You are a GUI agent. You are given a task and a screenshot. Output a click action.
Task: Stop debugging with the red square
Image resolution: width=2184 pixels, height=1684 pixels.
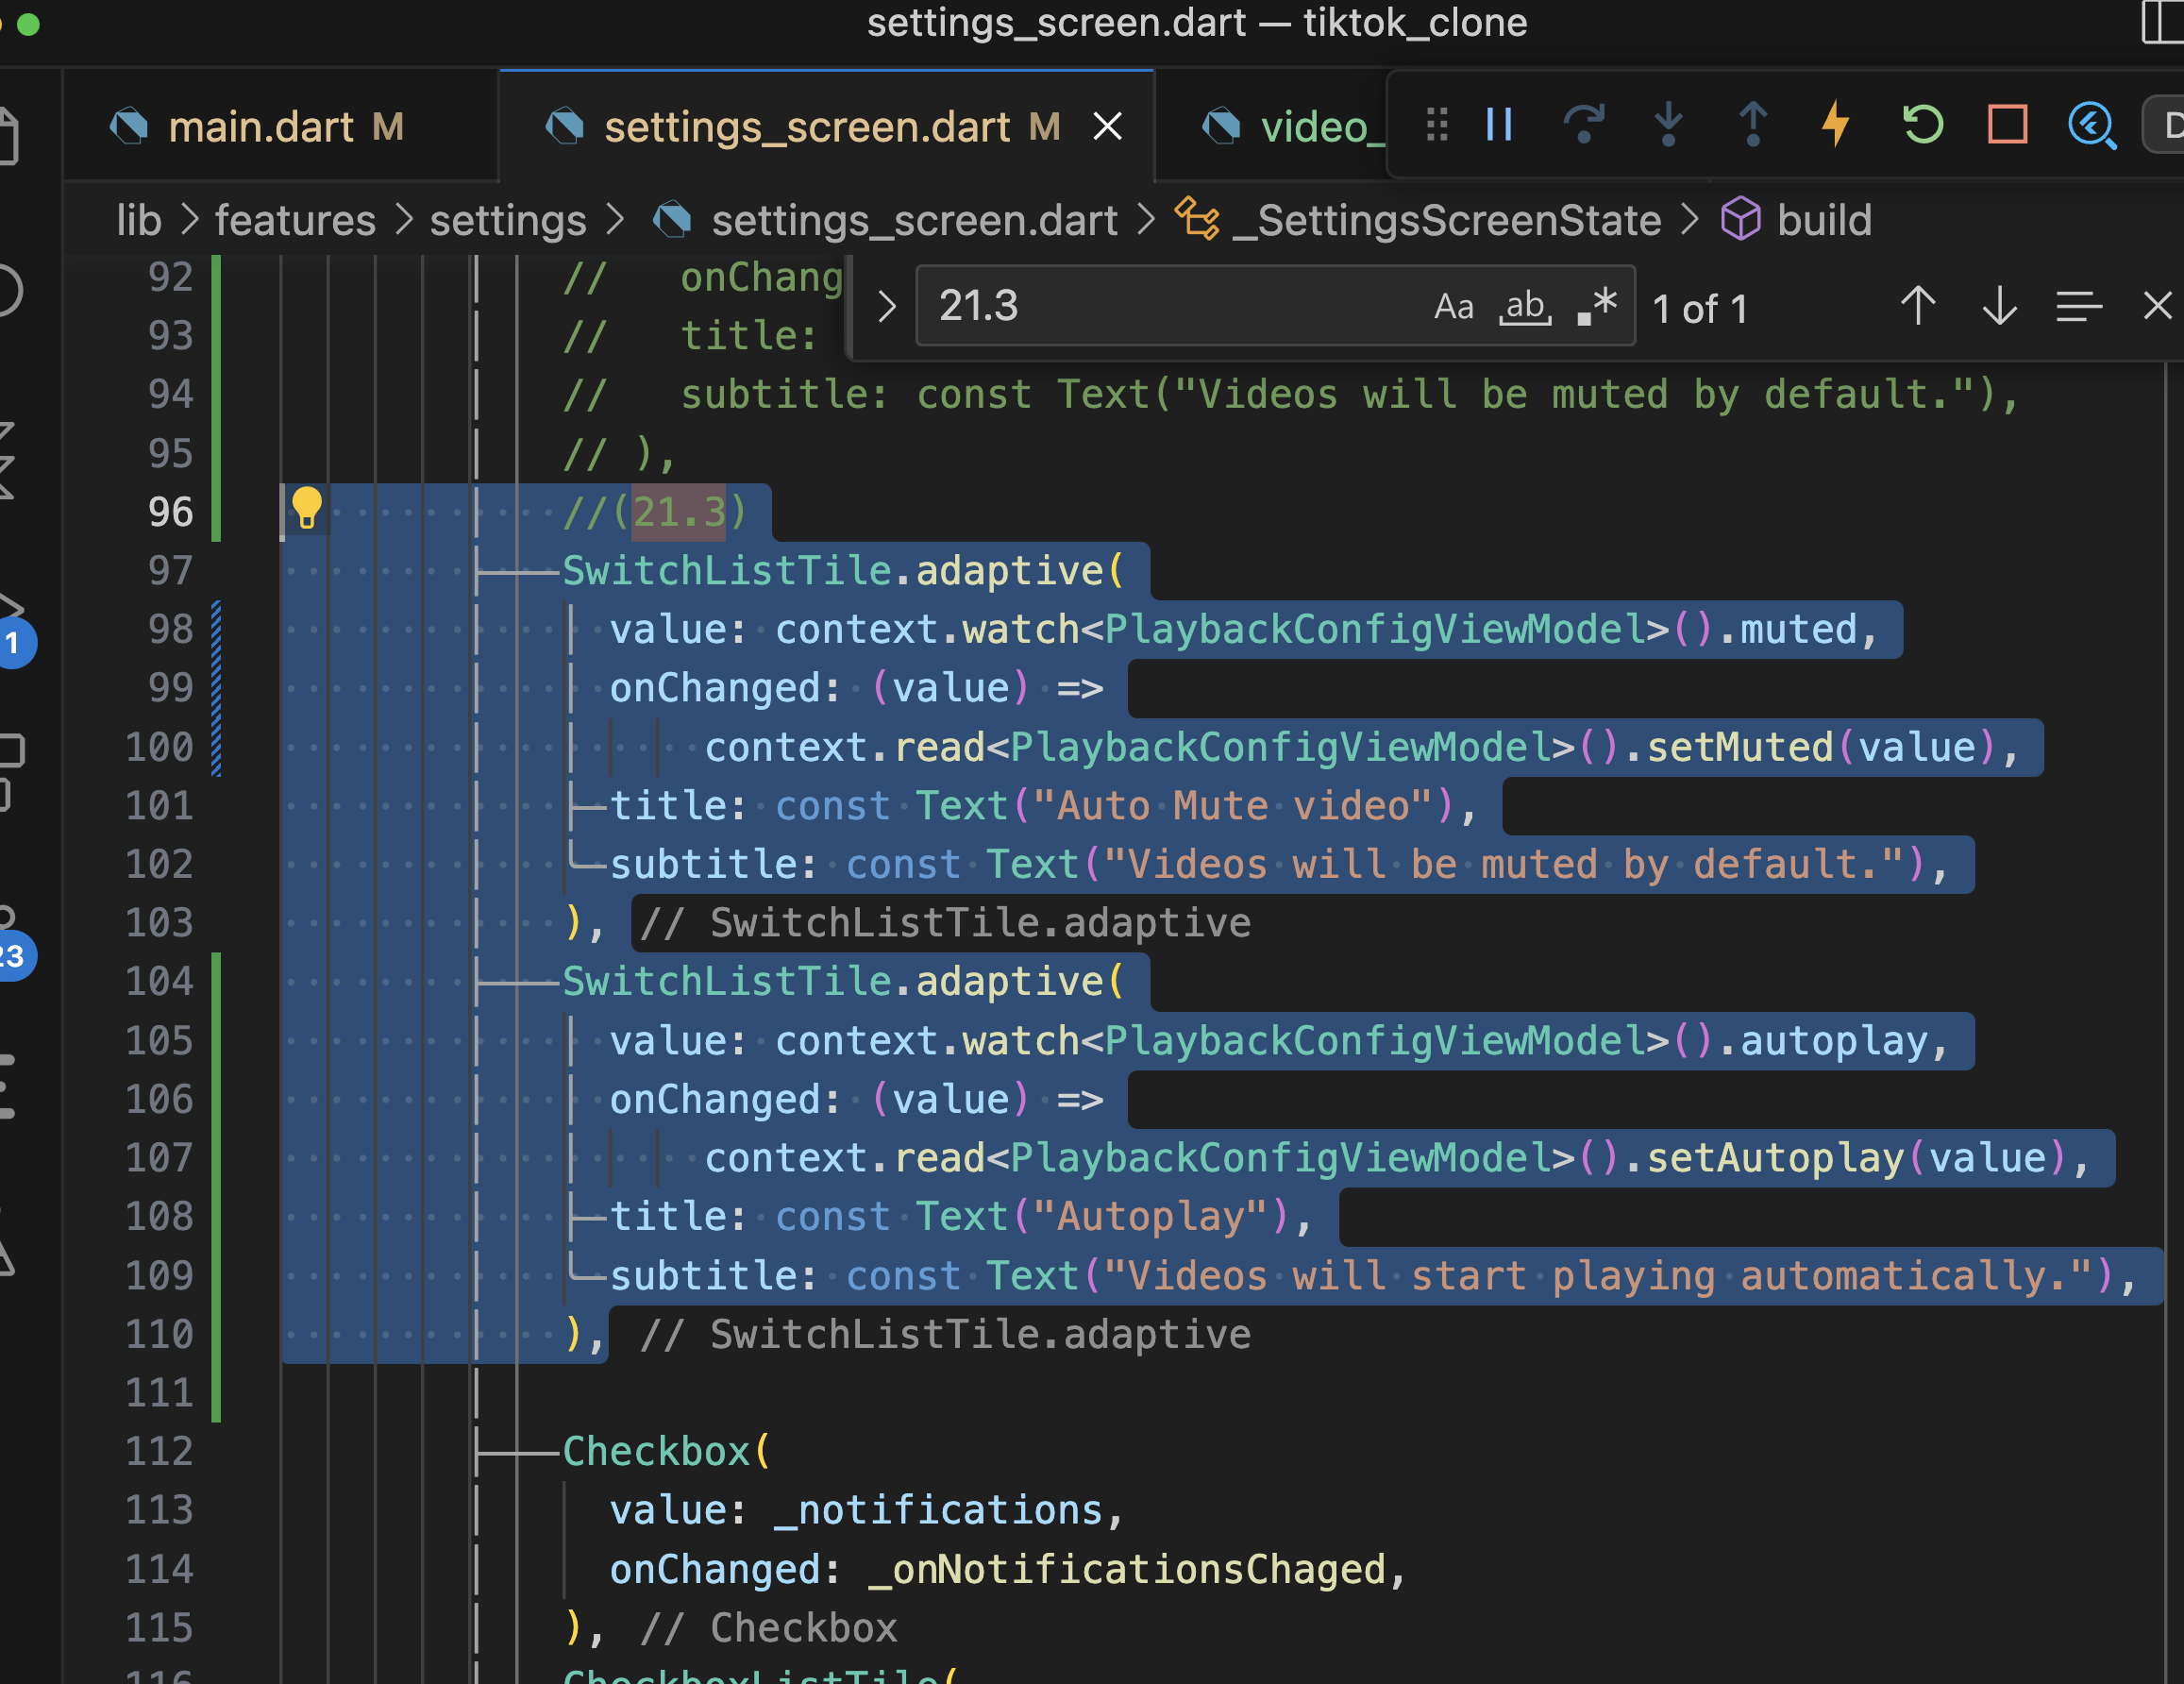click(2006, 125)
